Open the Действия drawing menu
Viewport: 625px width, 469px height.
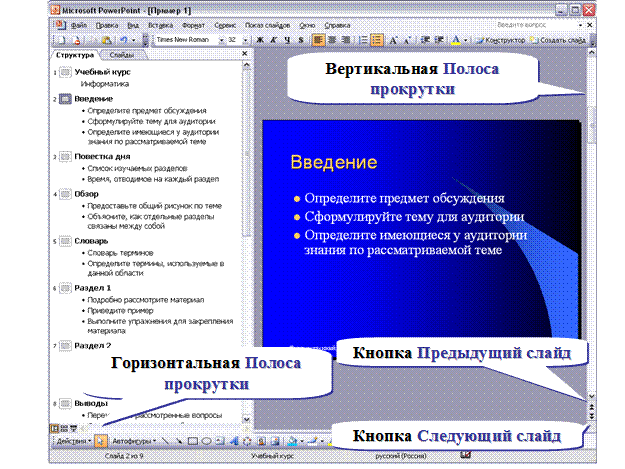click(73, 442)
